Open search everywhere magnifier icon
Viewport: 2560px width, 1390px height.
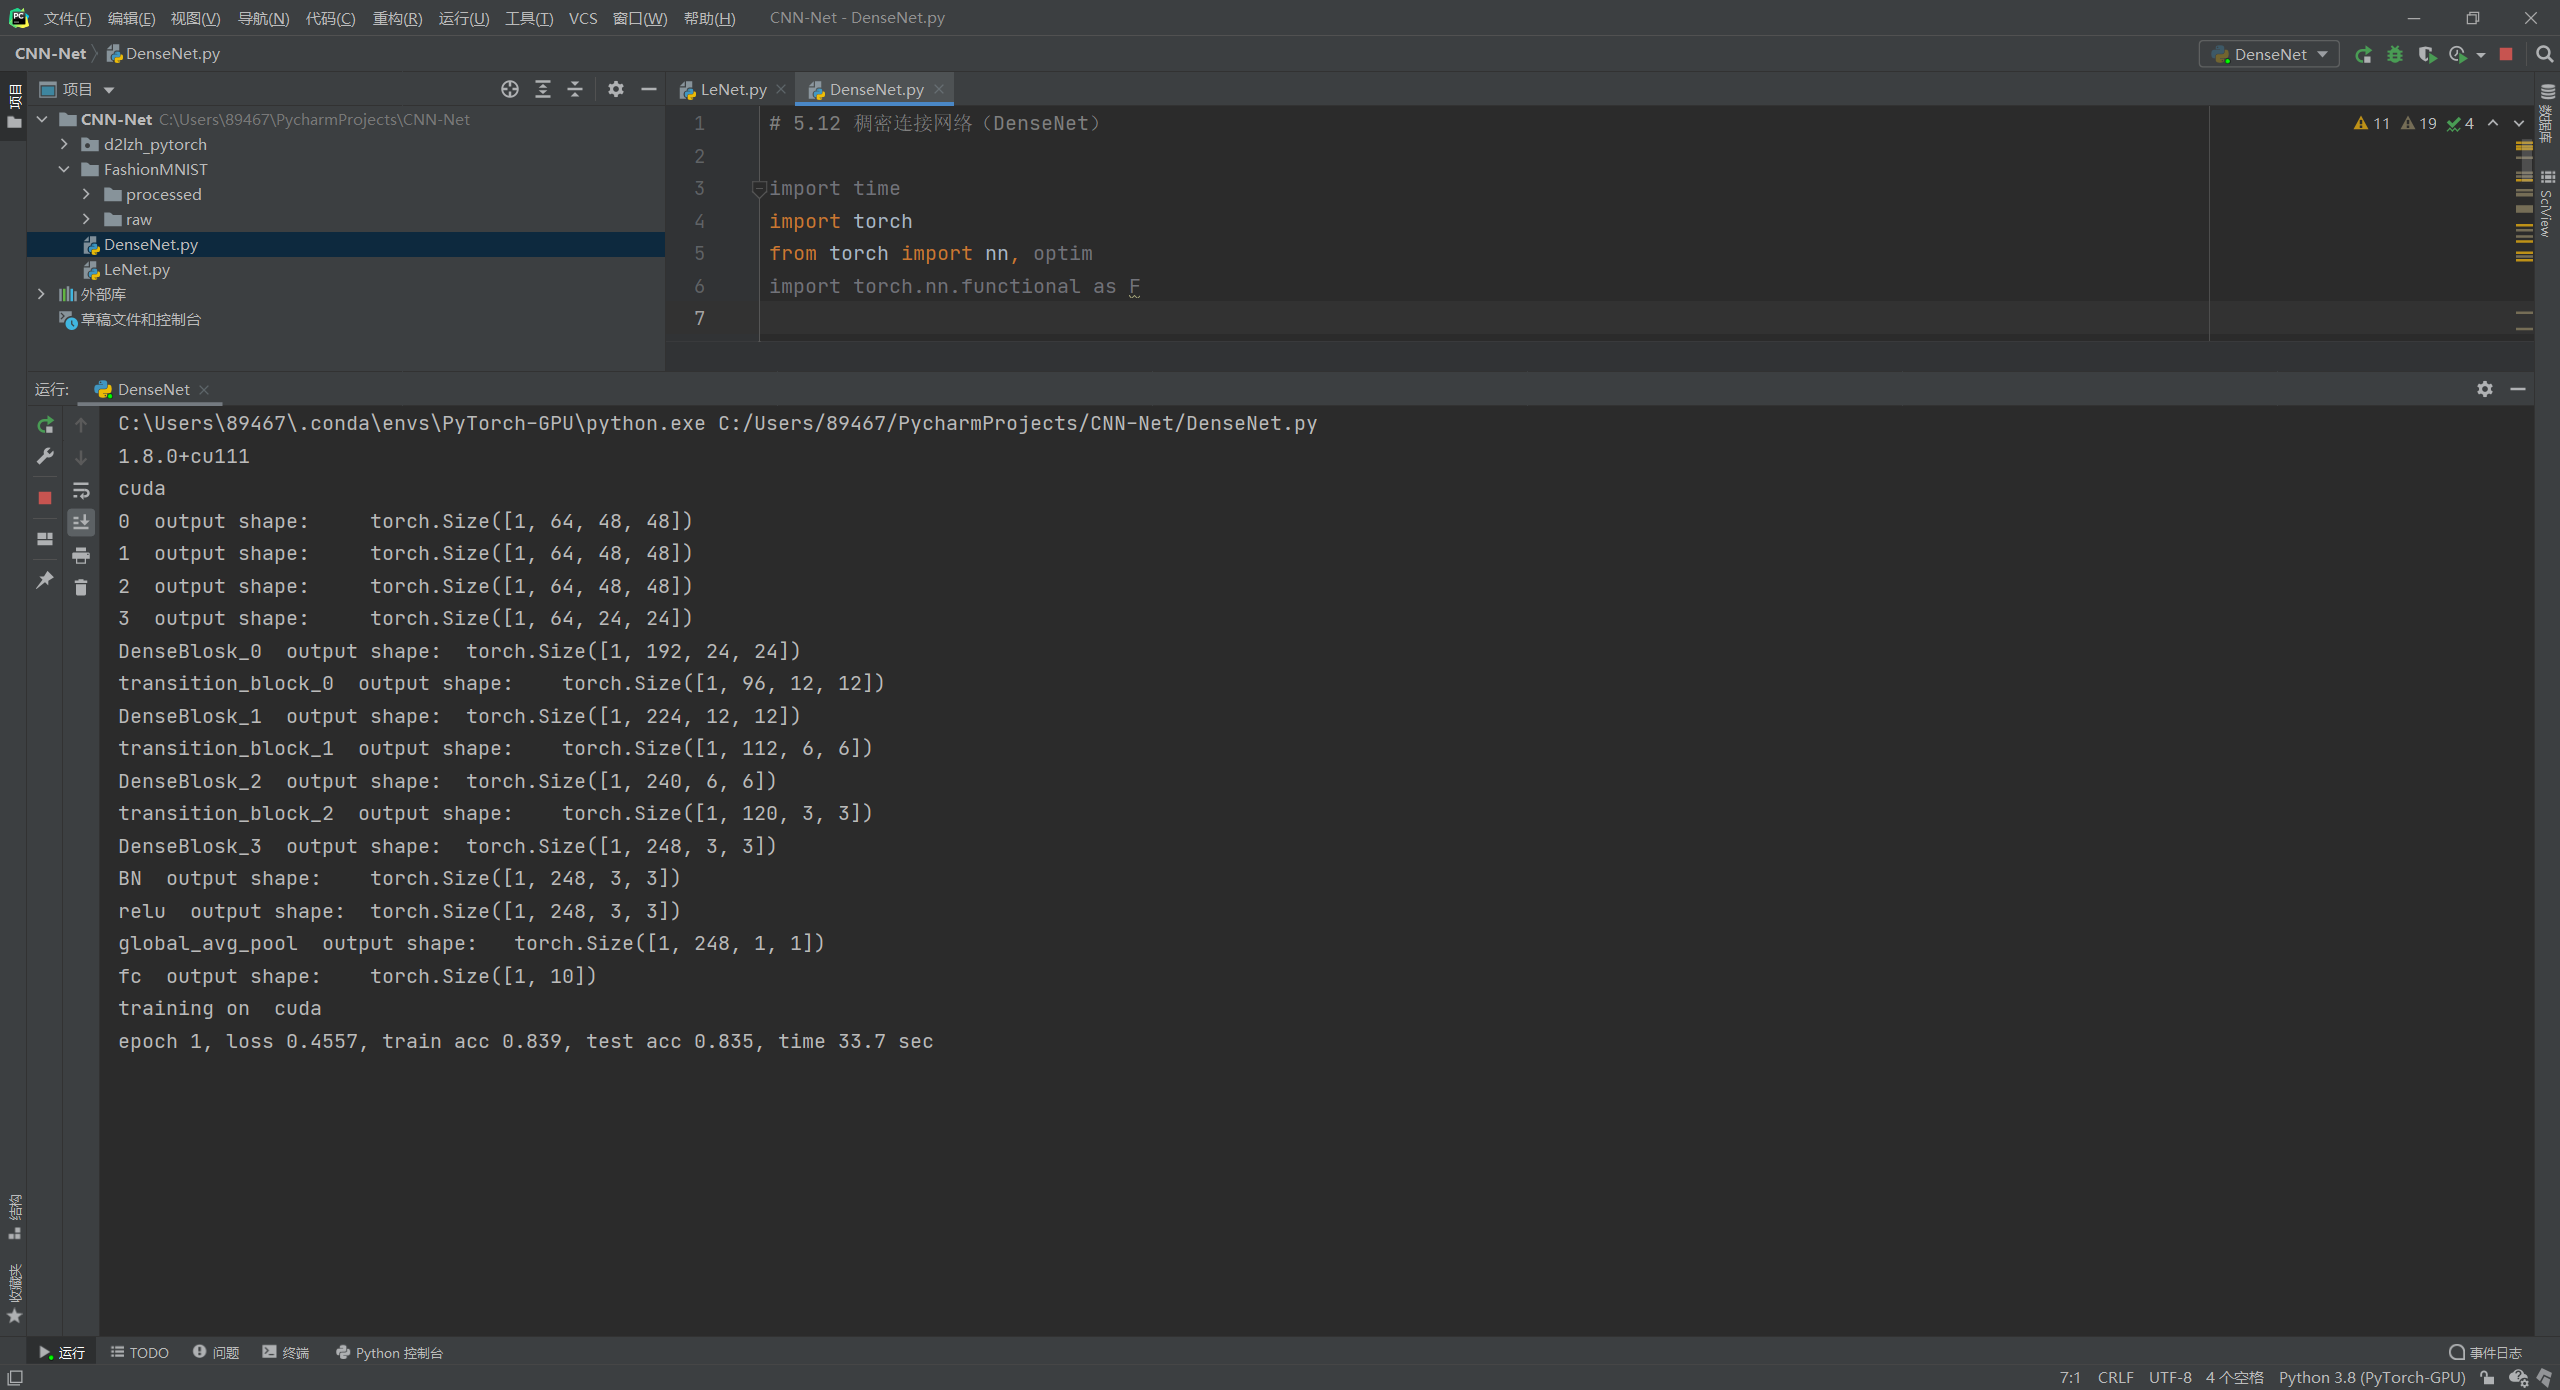[2544, 55]
